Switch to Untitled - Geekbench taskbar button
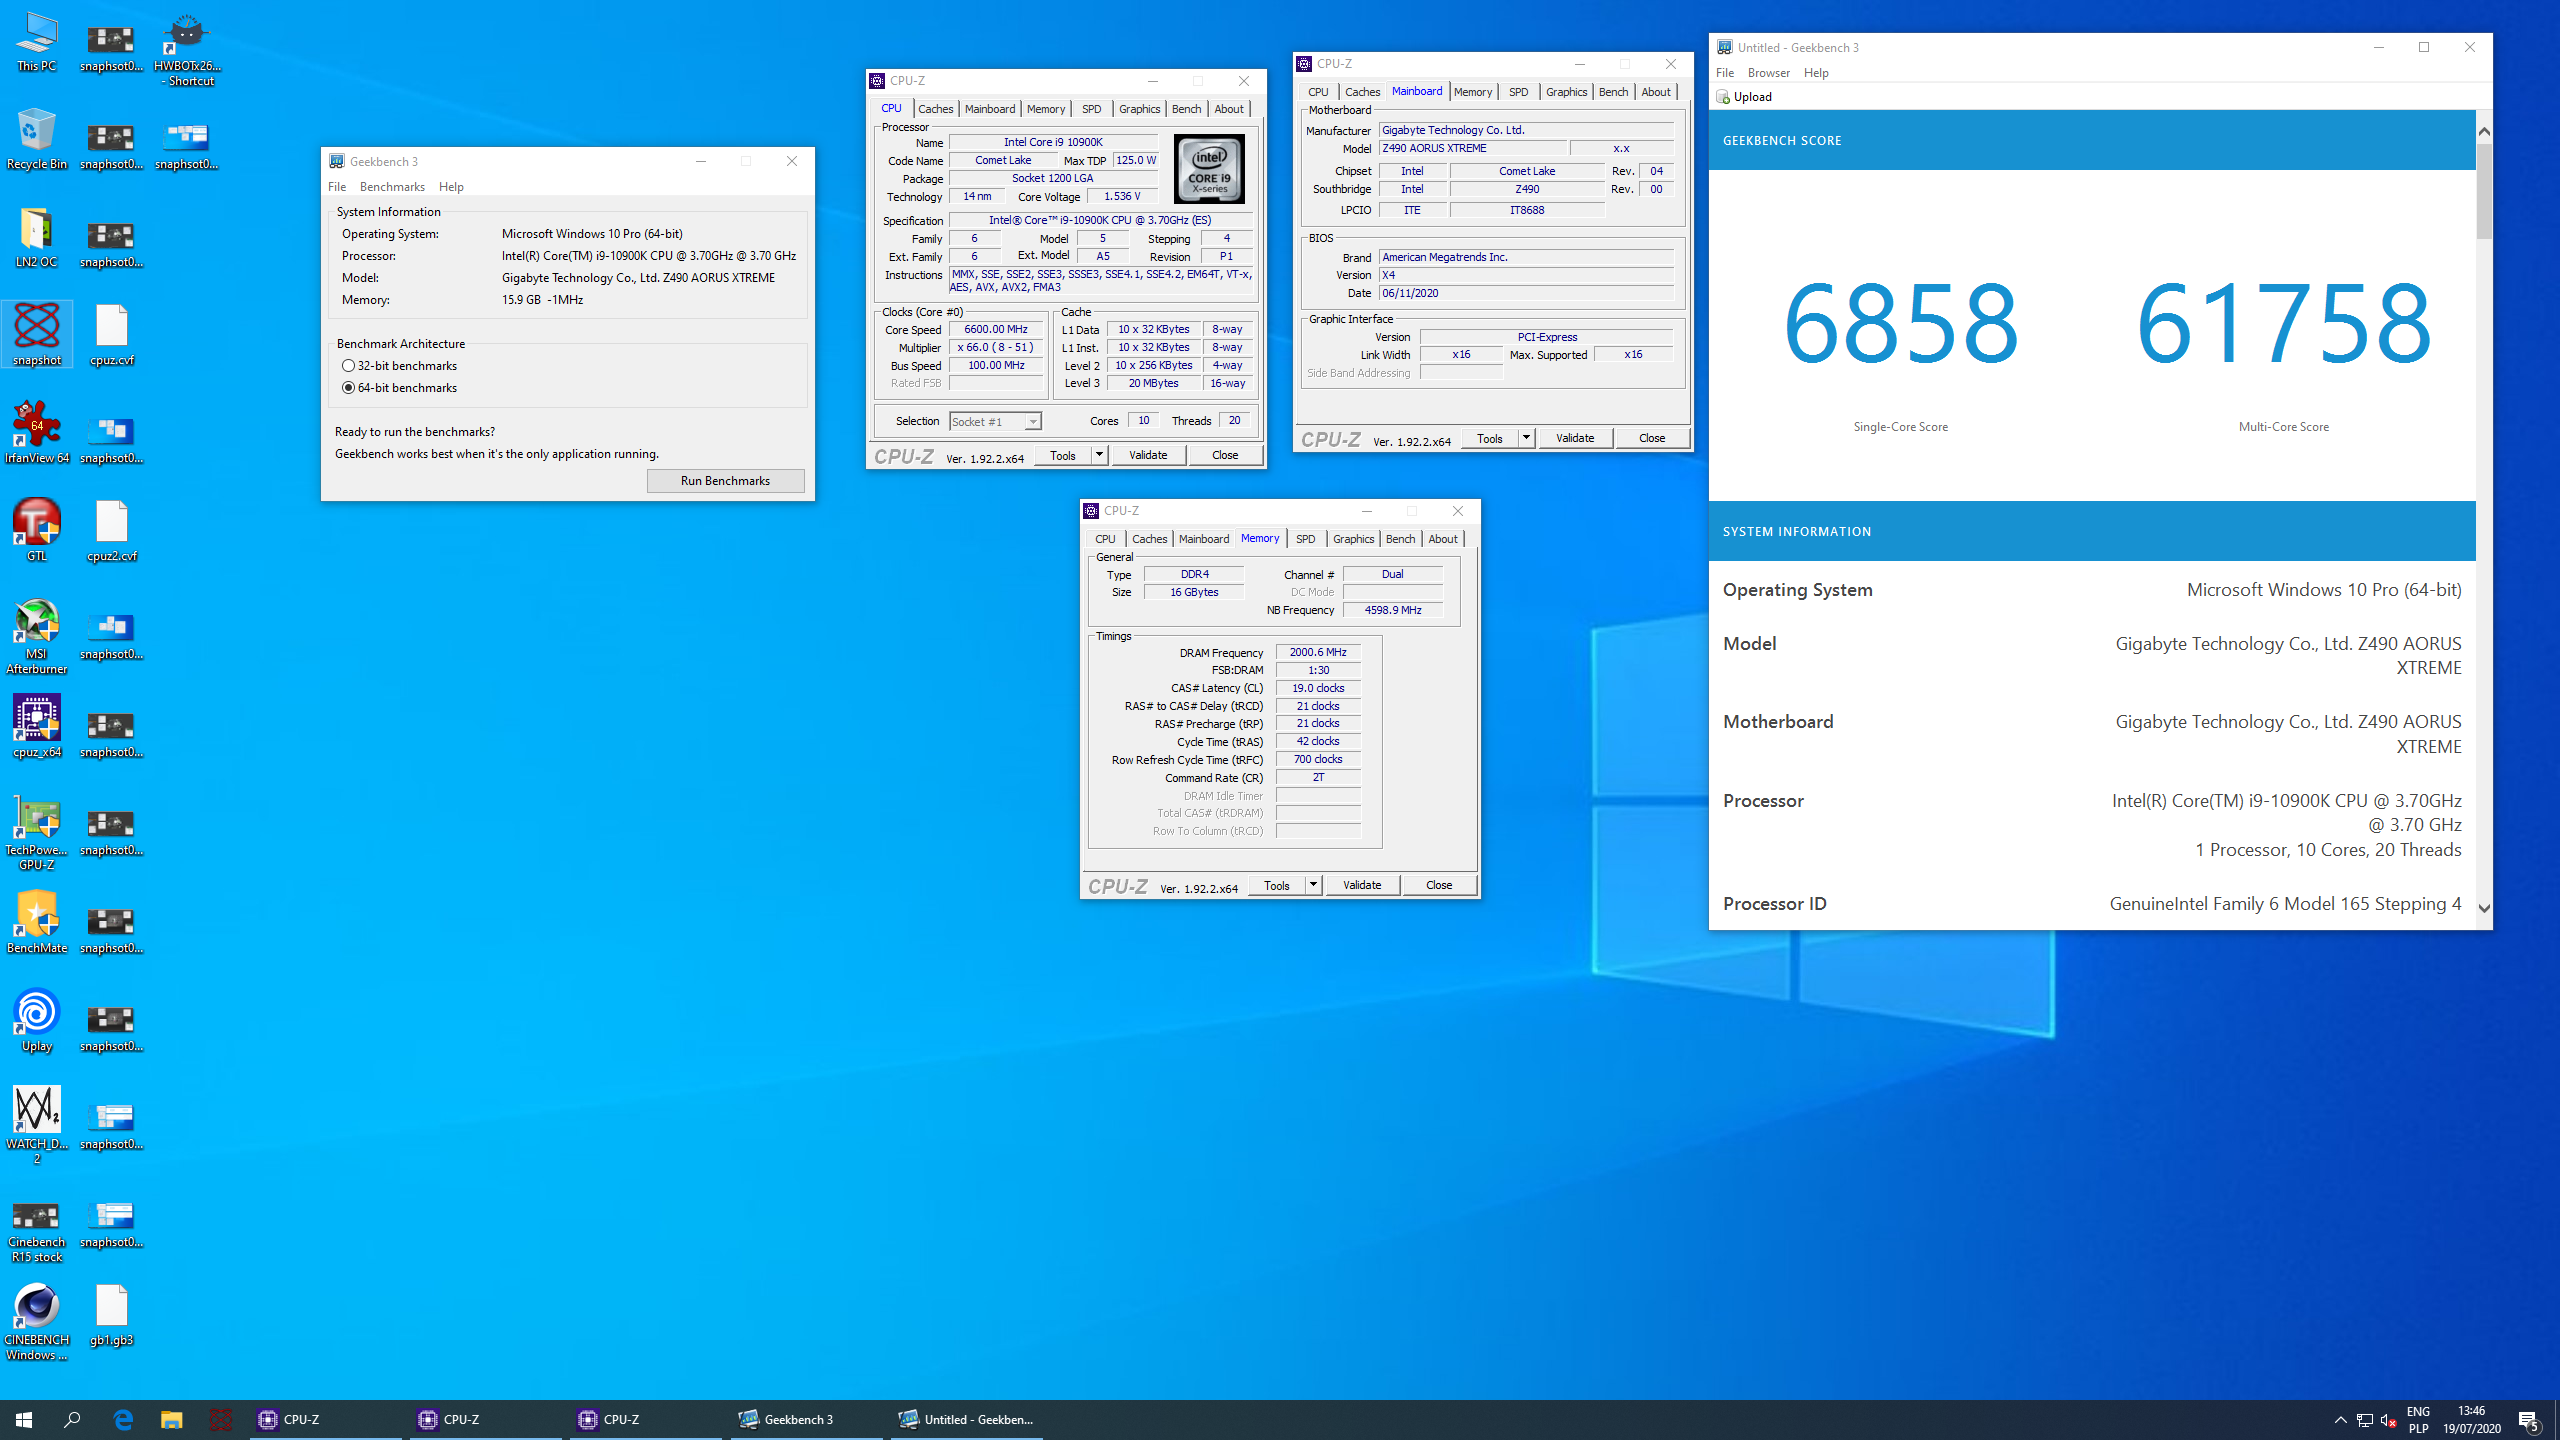Image resolution: width=2560 pixels, height=1440 pixels. [966, 1419]
